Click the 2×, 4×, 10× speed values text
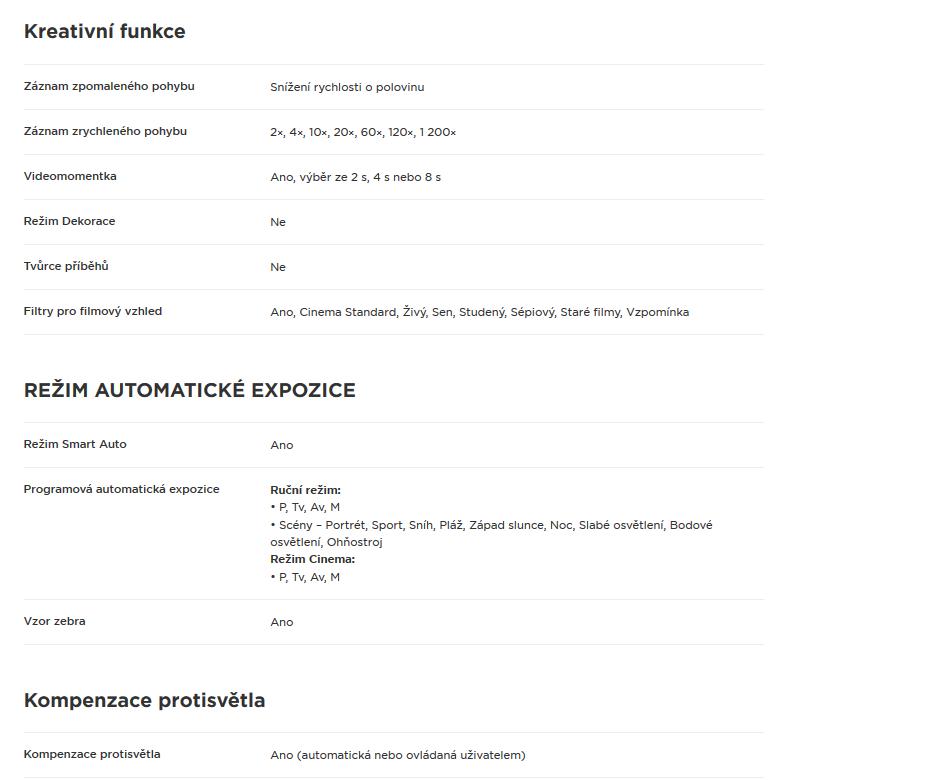Viewport: 950px width, 780px height. pyautogui.click(x=363, y=132)
